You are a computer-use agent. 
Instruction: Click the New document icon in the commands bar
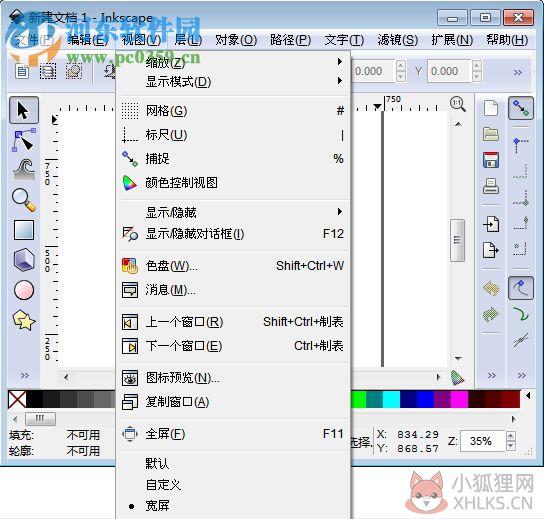click(491, 108)
